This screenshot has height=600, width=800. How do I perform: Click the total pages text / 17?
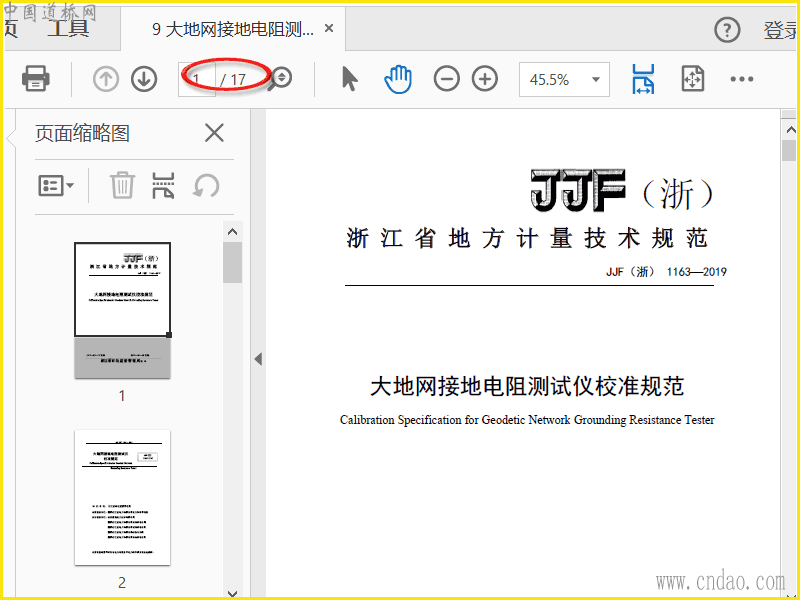[x=233, y=80]
